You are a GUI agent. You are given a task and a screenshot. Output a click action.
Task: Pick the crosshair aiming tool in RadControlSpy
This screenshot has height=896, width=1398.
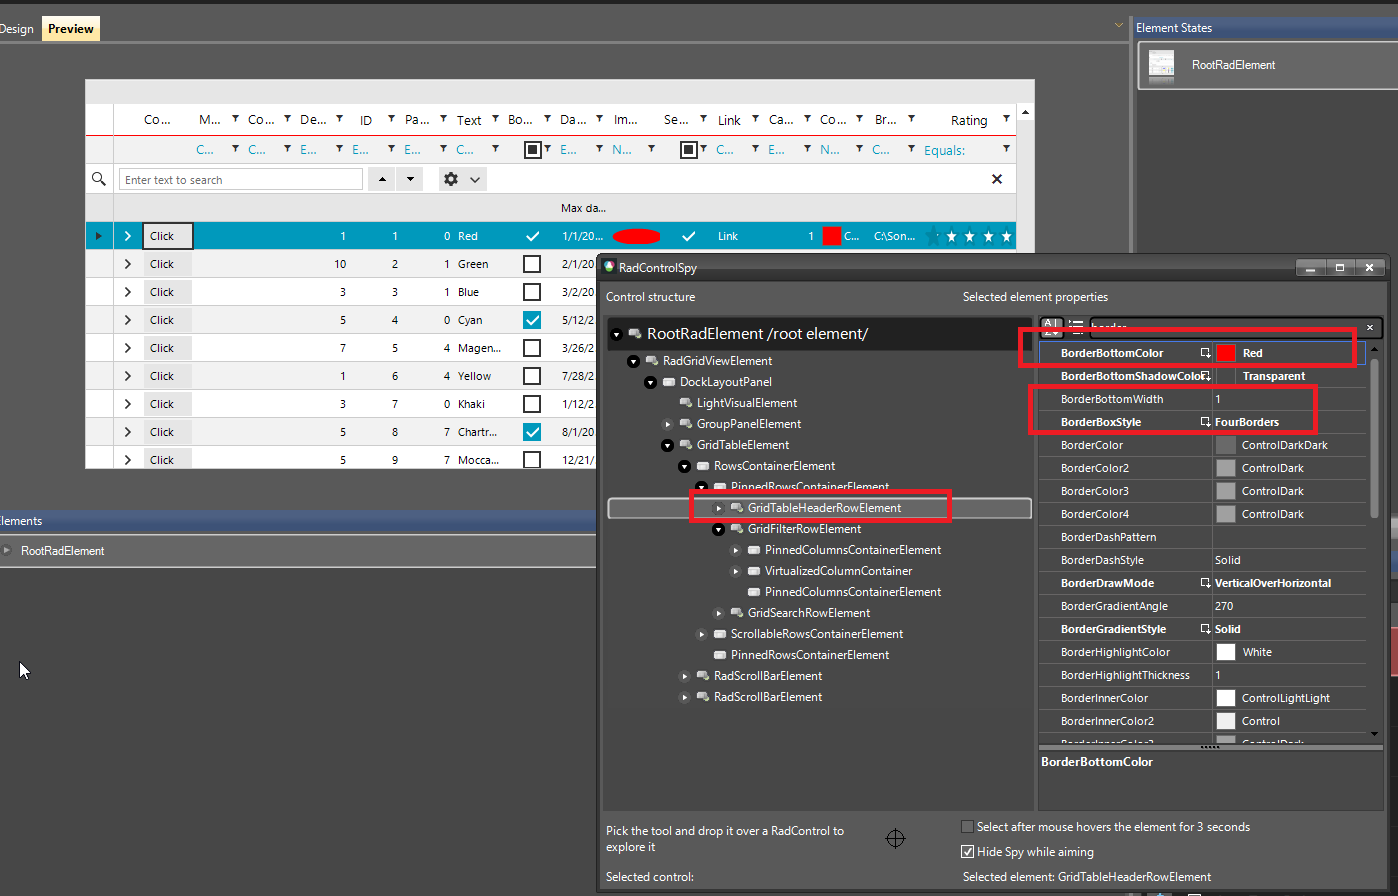pos(895,838)
